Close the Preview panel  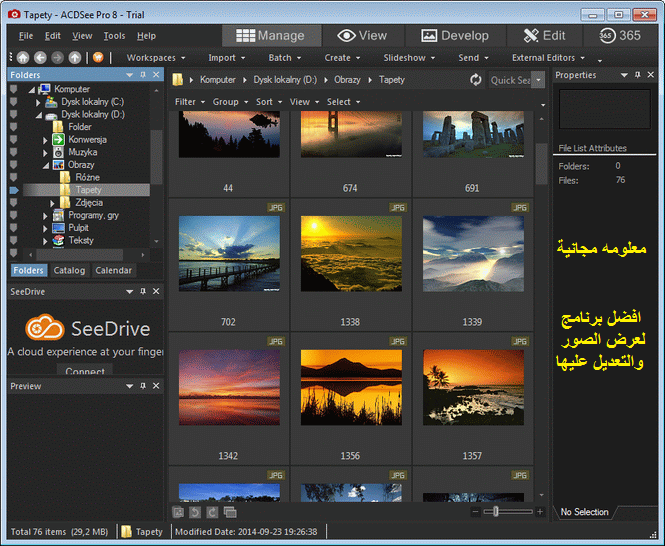pos(156,386)
